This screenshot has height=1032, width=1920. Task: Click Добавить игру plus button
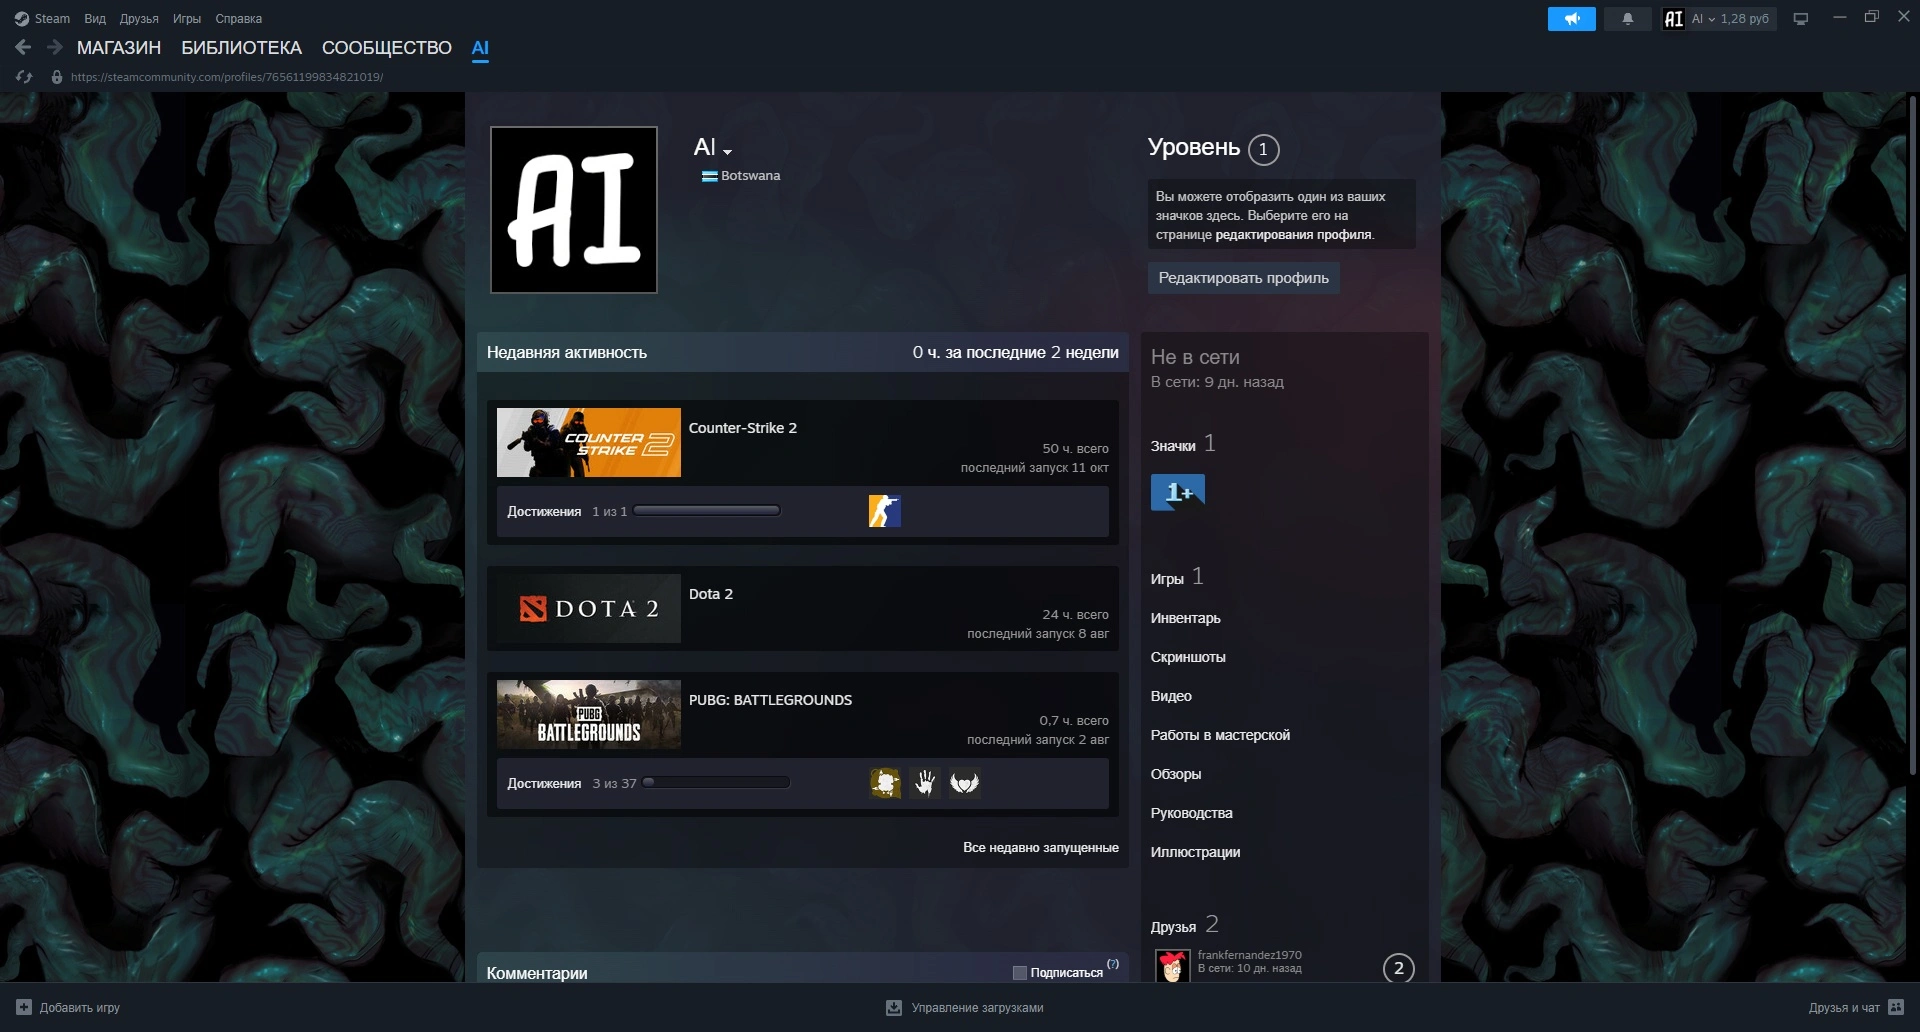[x=24, y=1007]
